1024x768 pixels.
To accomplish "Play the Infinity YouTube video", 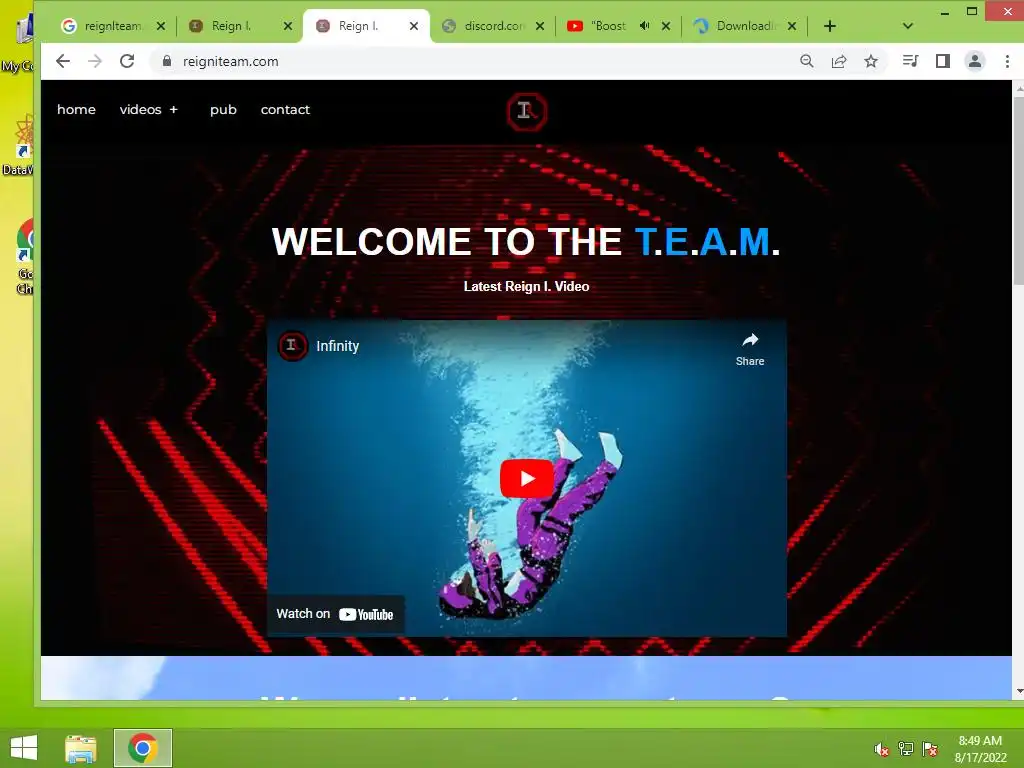I will coord(526,478).
